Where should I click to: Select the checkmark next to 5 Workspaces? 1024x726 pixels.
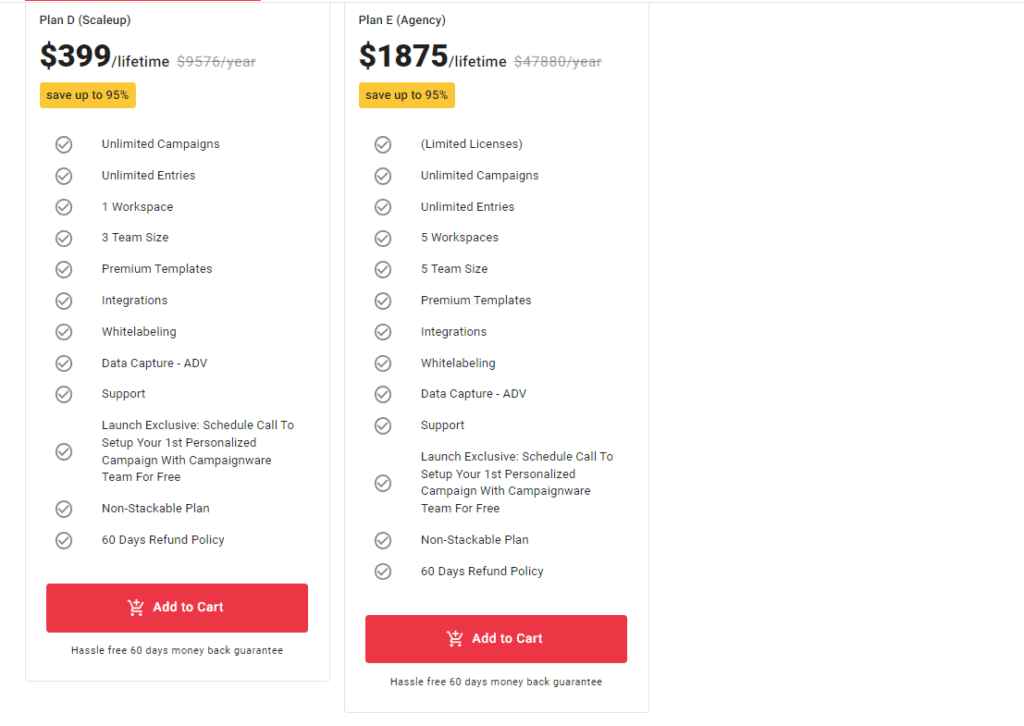coord(383,238)
